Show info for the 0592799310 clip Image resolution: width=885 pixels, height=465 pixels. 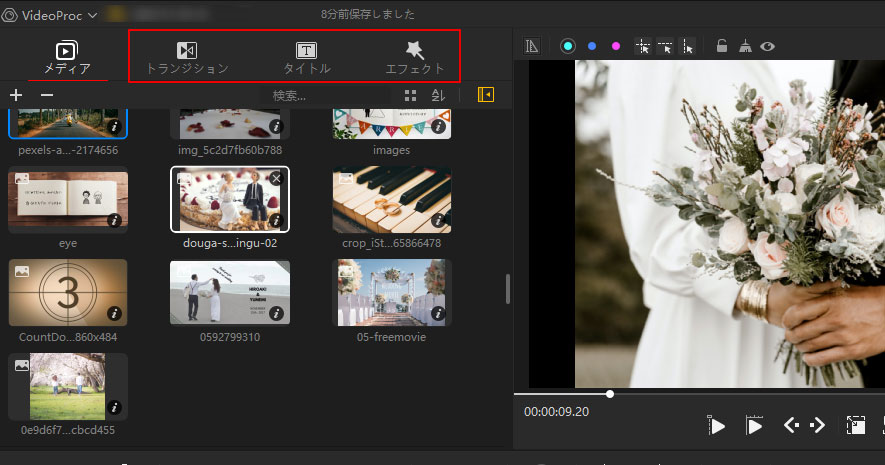[276, 313]
